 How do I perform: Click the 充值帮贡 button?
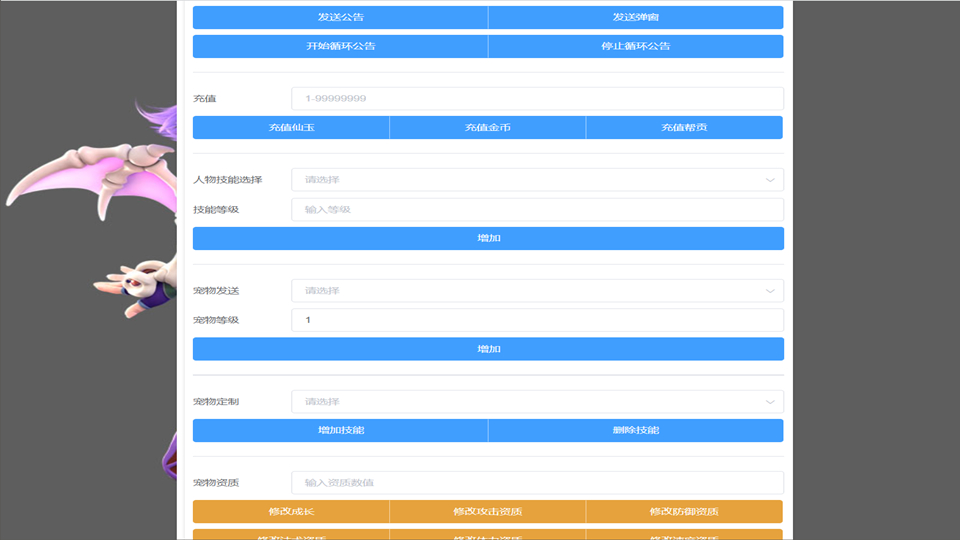pos(684,127)
